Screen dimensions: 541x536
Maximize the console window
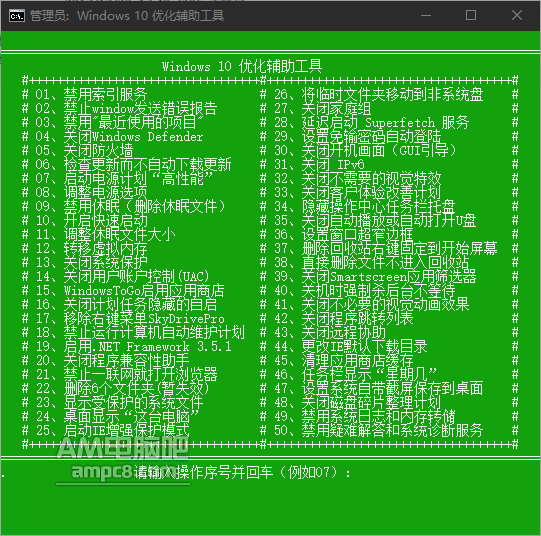pos(471,16)
